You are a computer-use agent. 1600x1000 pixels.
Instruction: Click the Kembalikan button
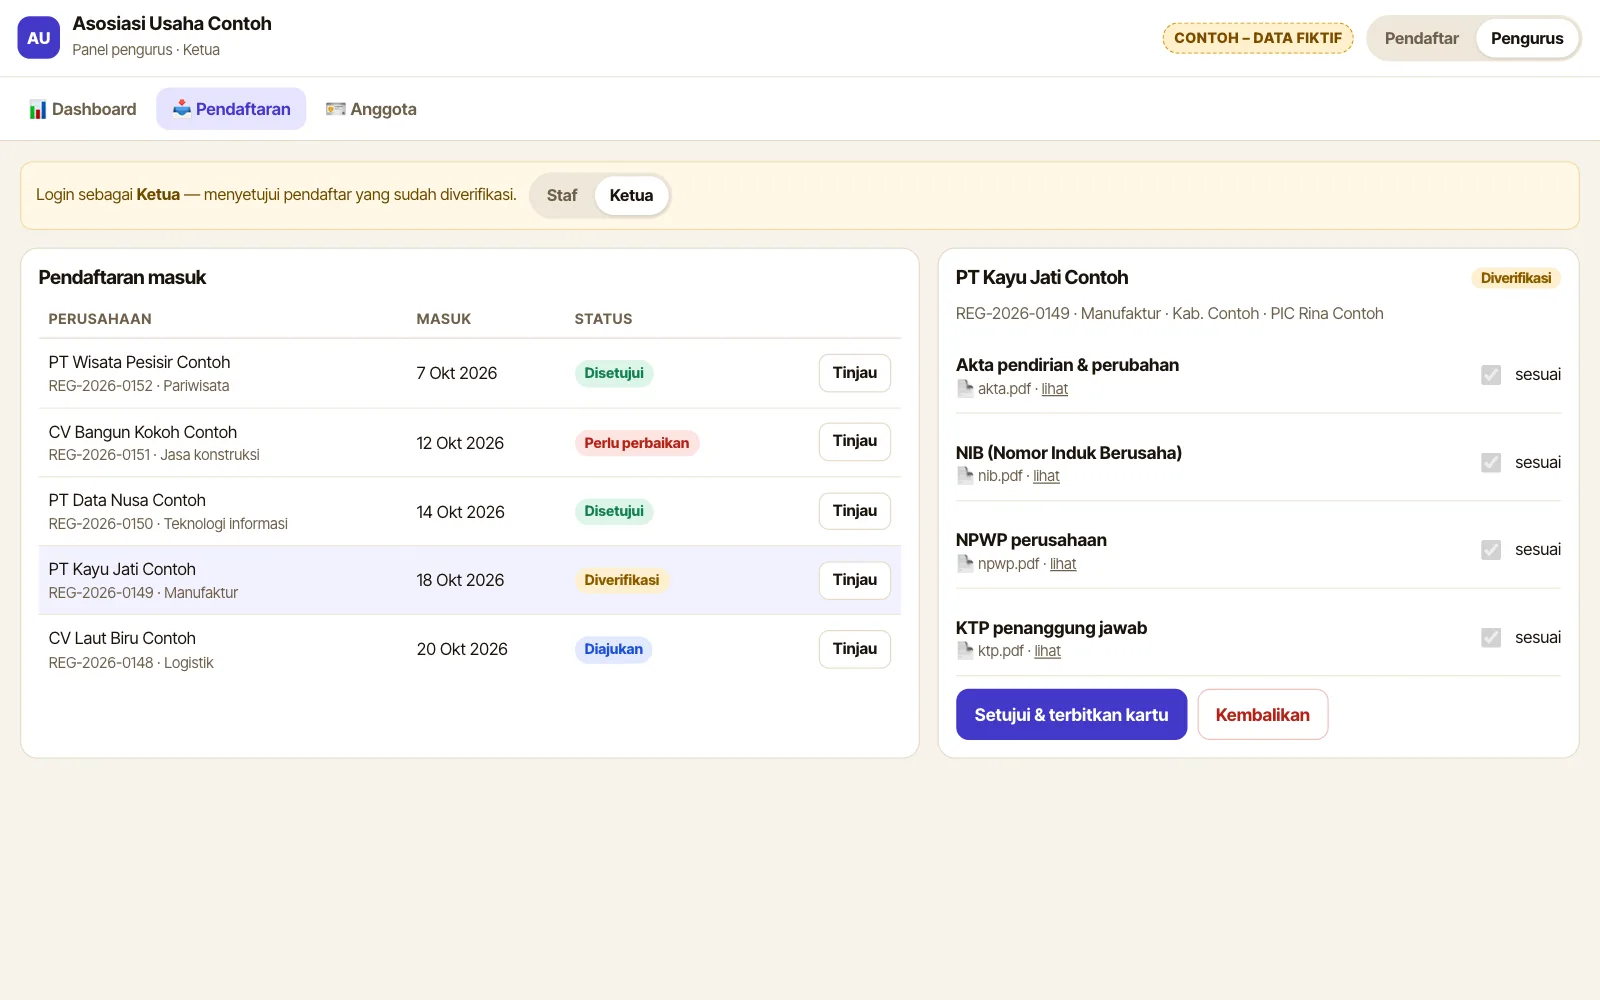click(1262, 715)
